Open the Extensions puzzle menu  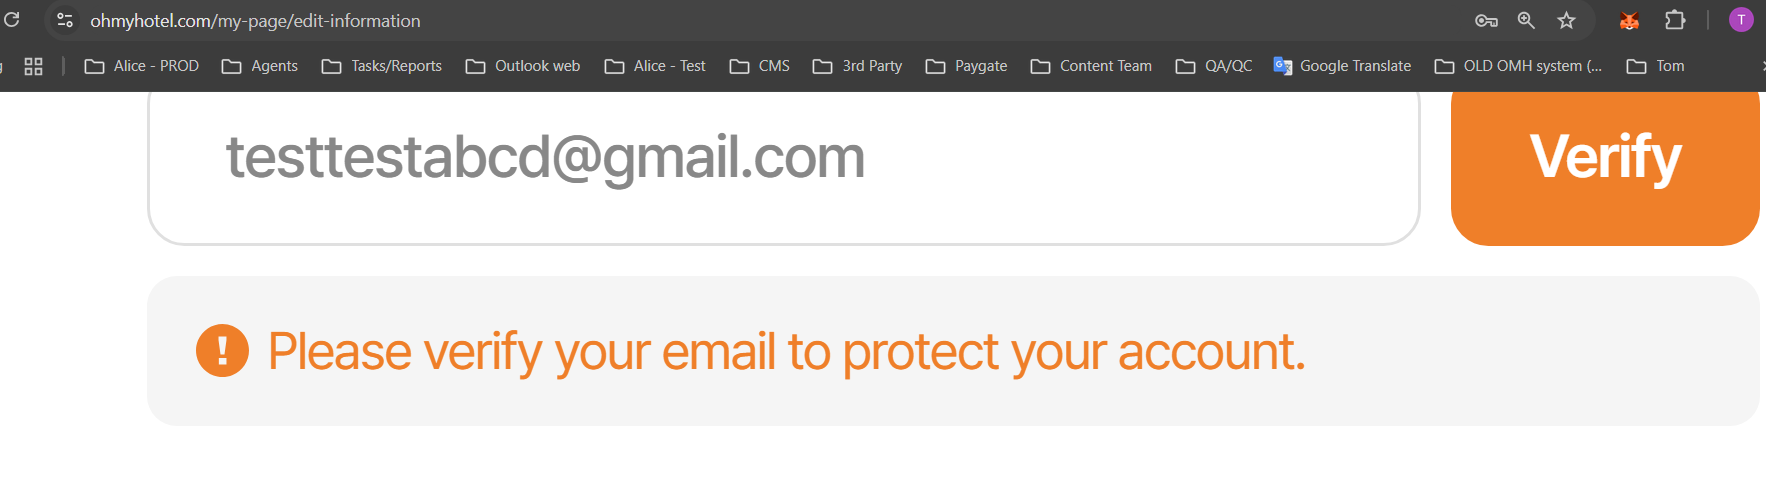coord(1675,20)
